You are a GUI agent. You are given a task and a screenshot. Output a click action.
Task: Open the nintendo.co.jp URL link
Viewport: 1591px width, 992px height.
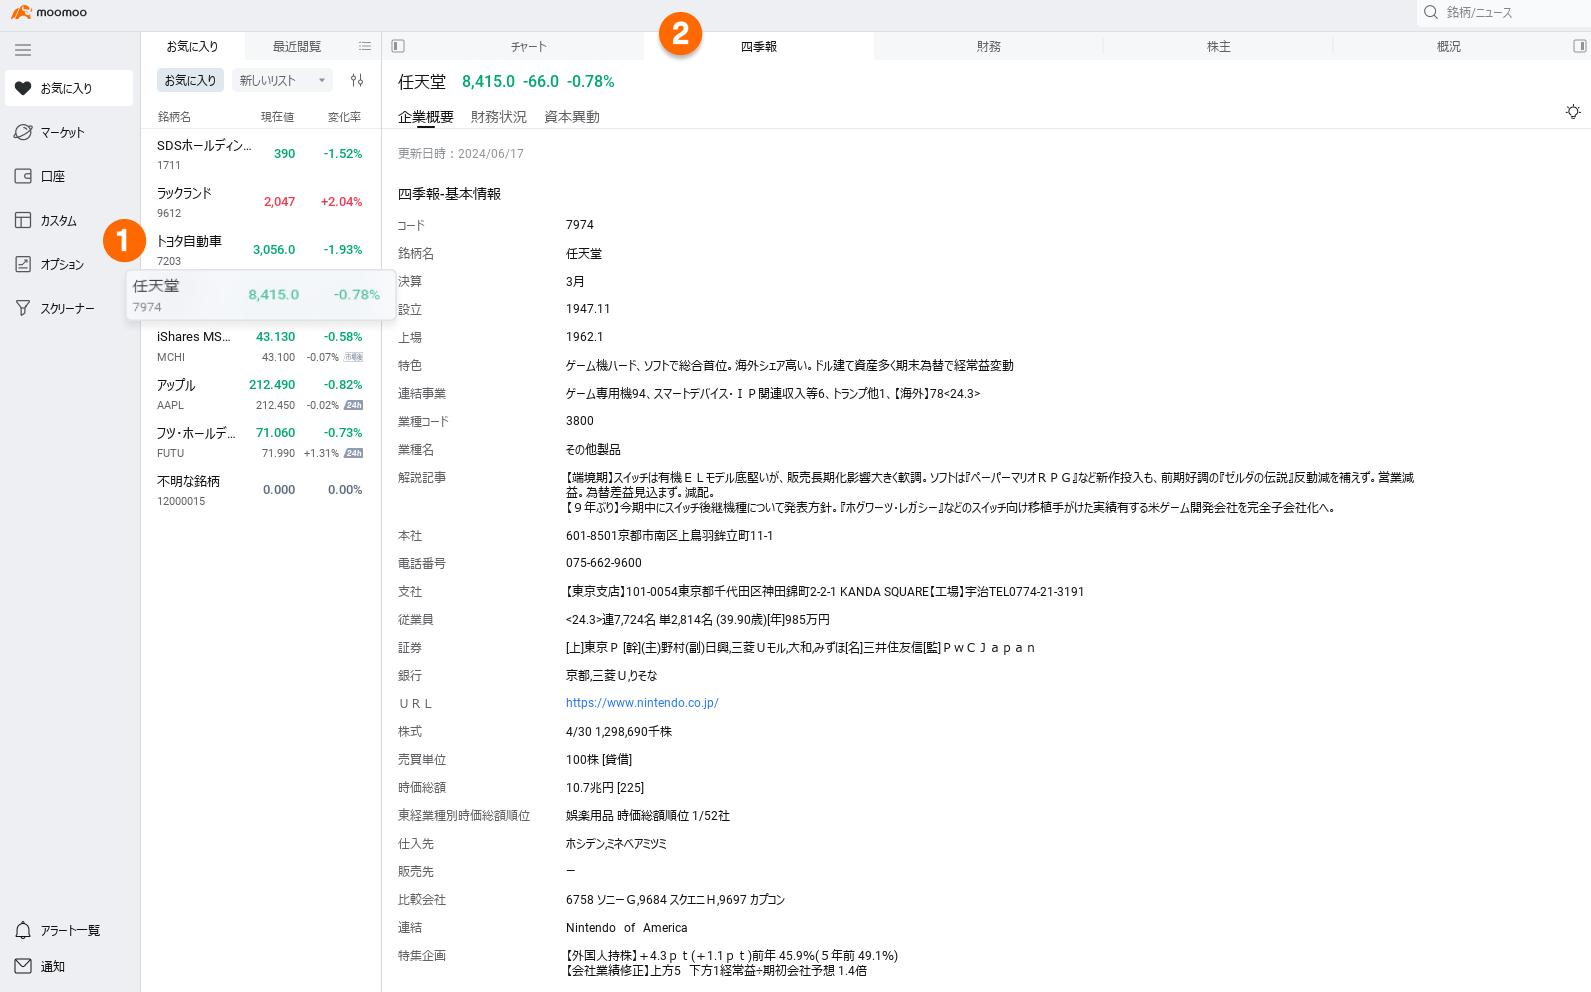coord(642,703)
